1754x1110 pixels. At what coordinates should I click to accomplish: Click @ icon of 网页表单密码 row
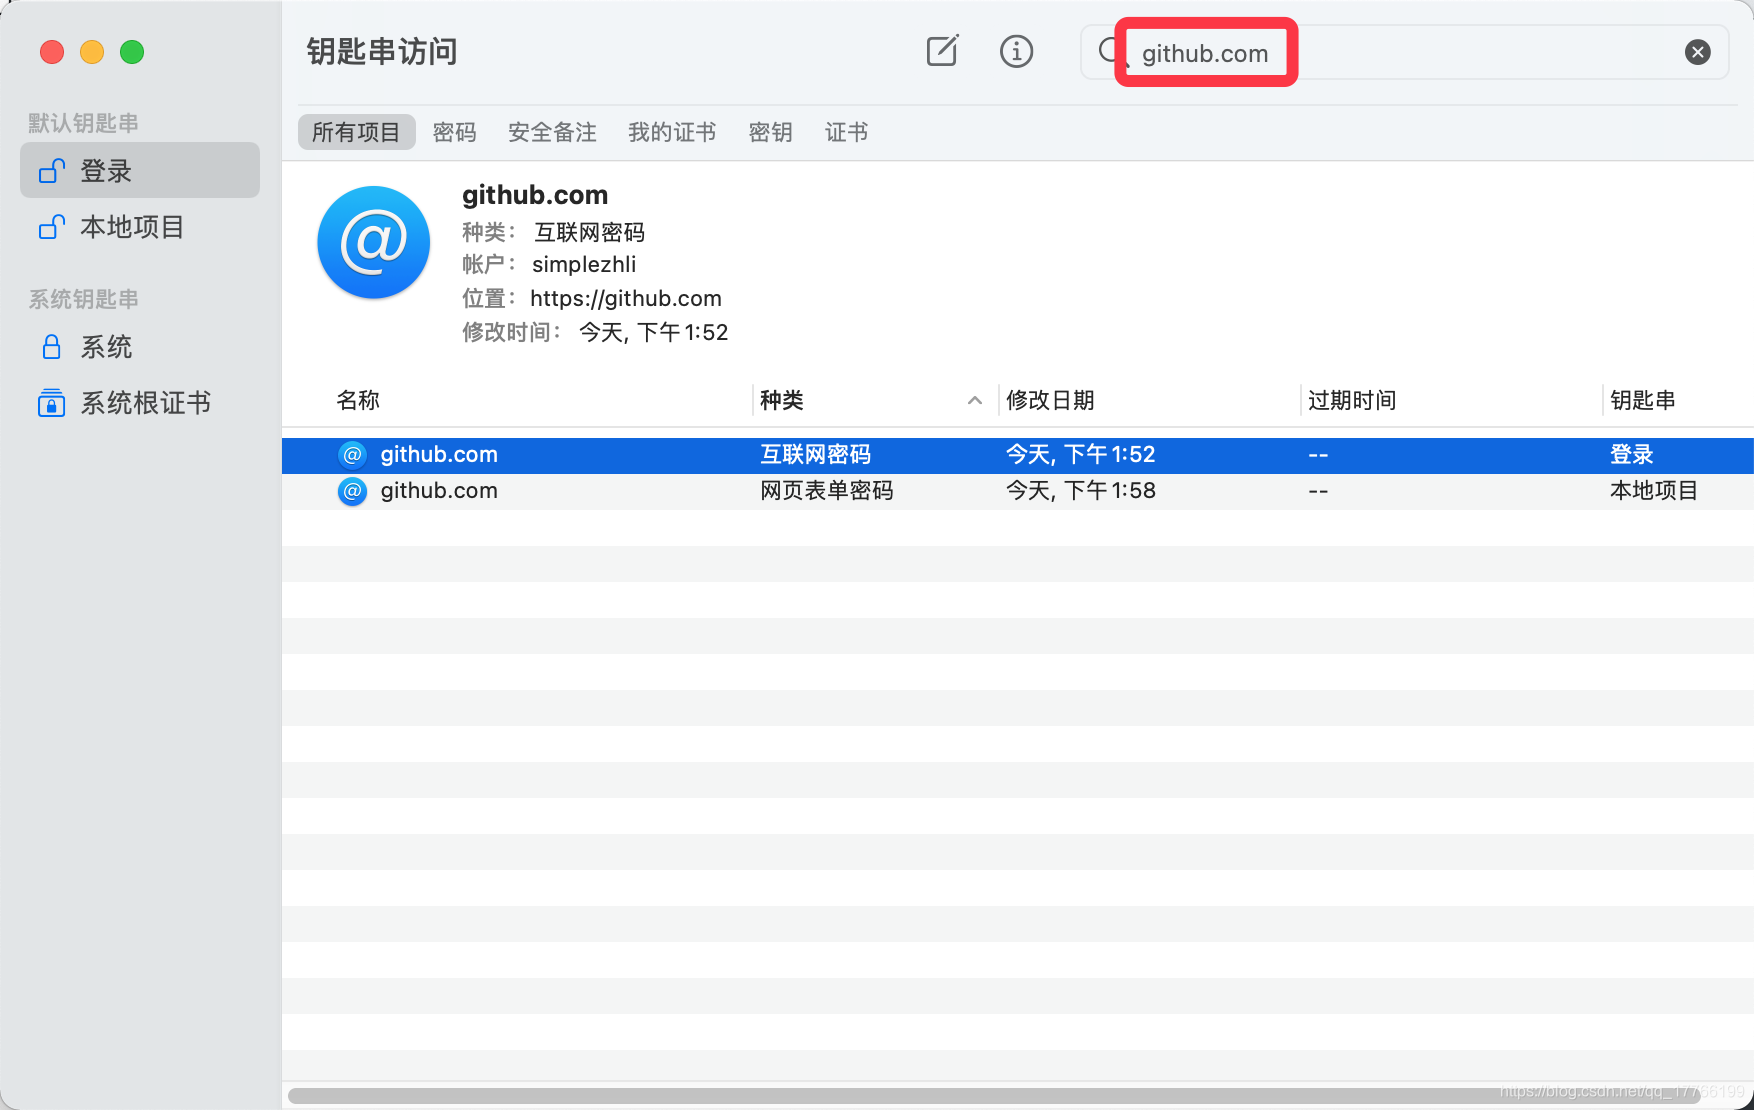tap(352, 491)
